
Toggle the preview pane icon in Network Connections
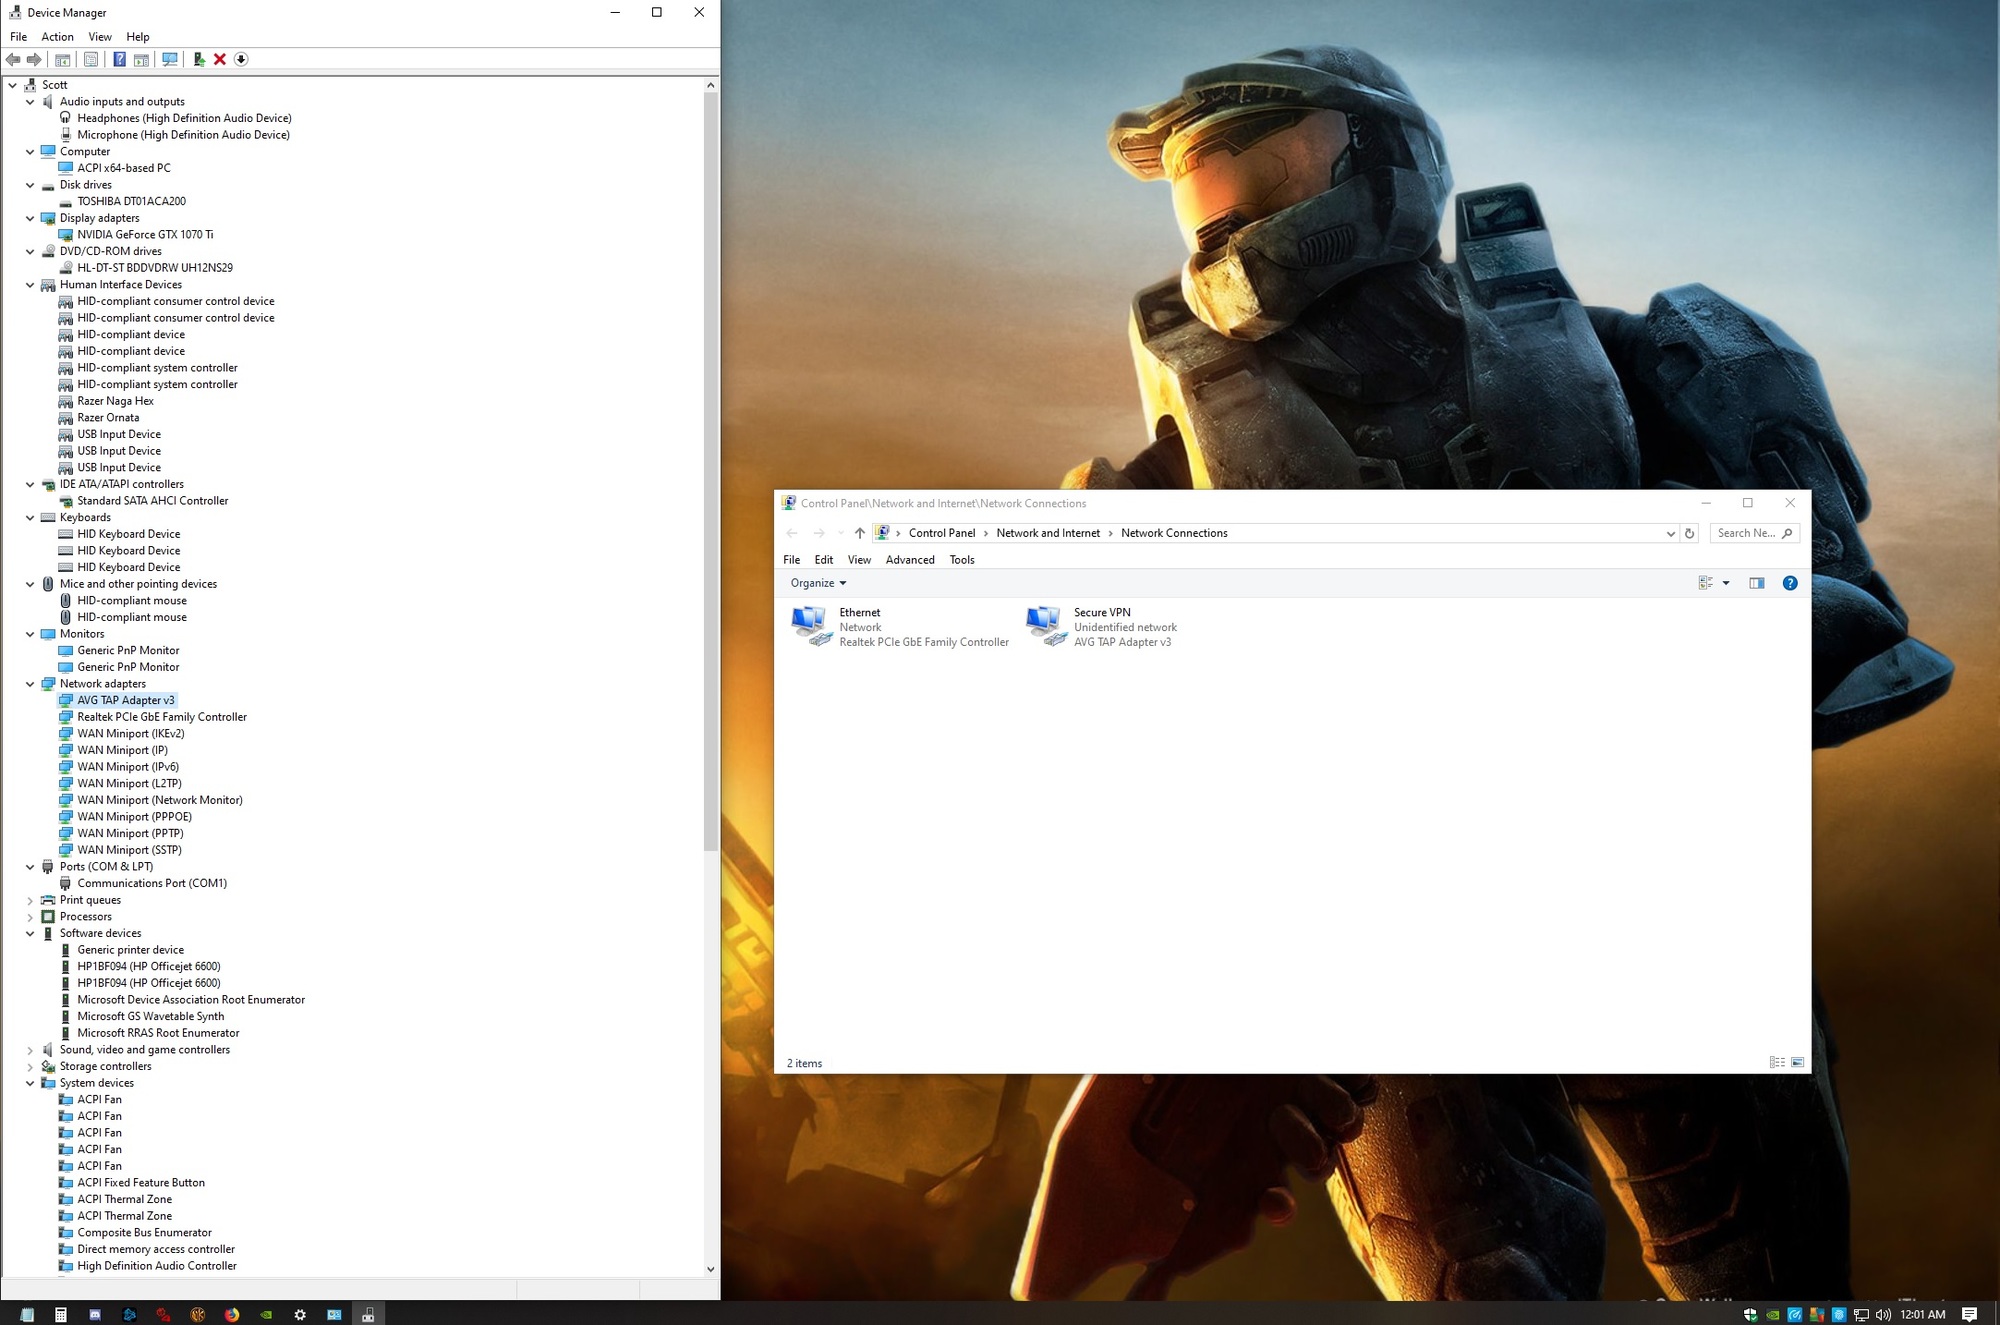(1757, 583)
